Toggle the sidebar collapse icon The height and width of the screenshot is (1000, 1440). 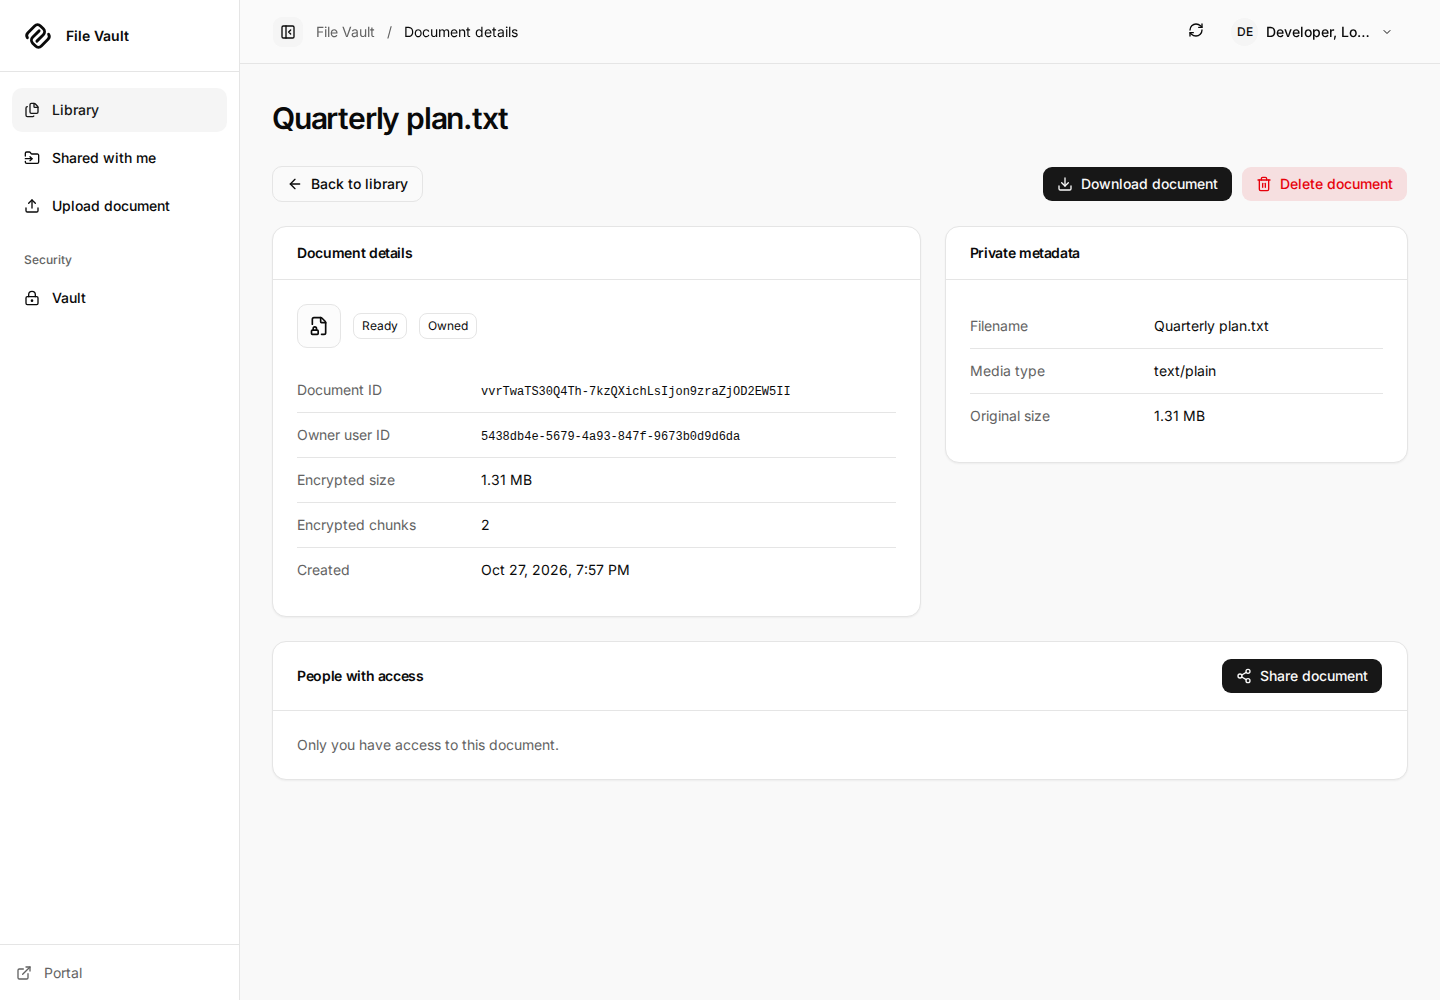288,32
